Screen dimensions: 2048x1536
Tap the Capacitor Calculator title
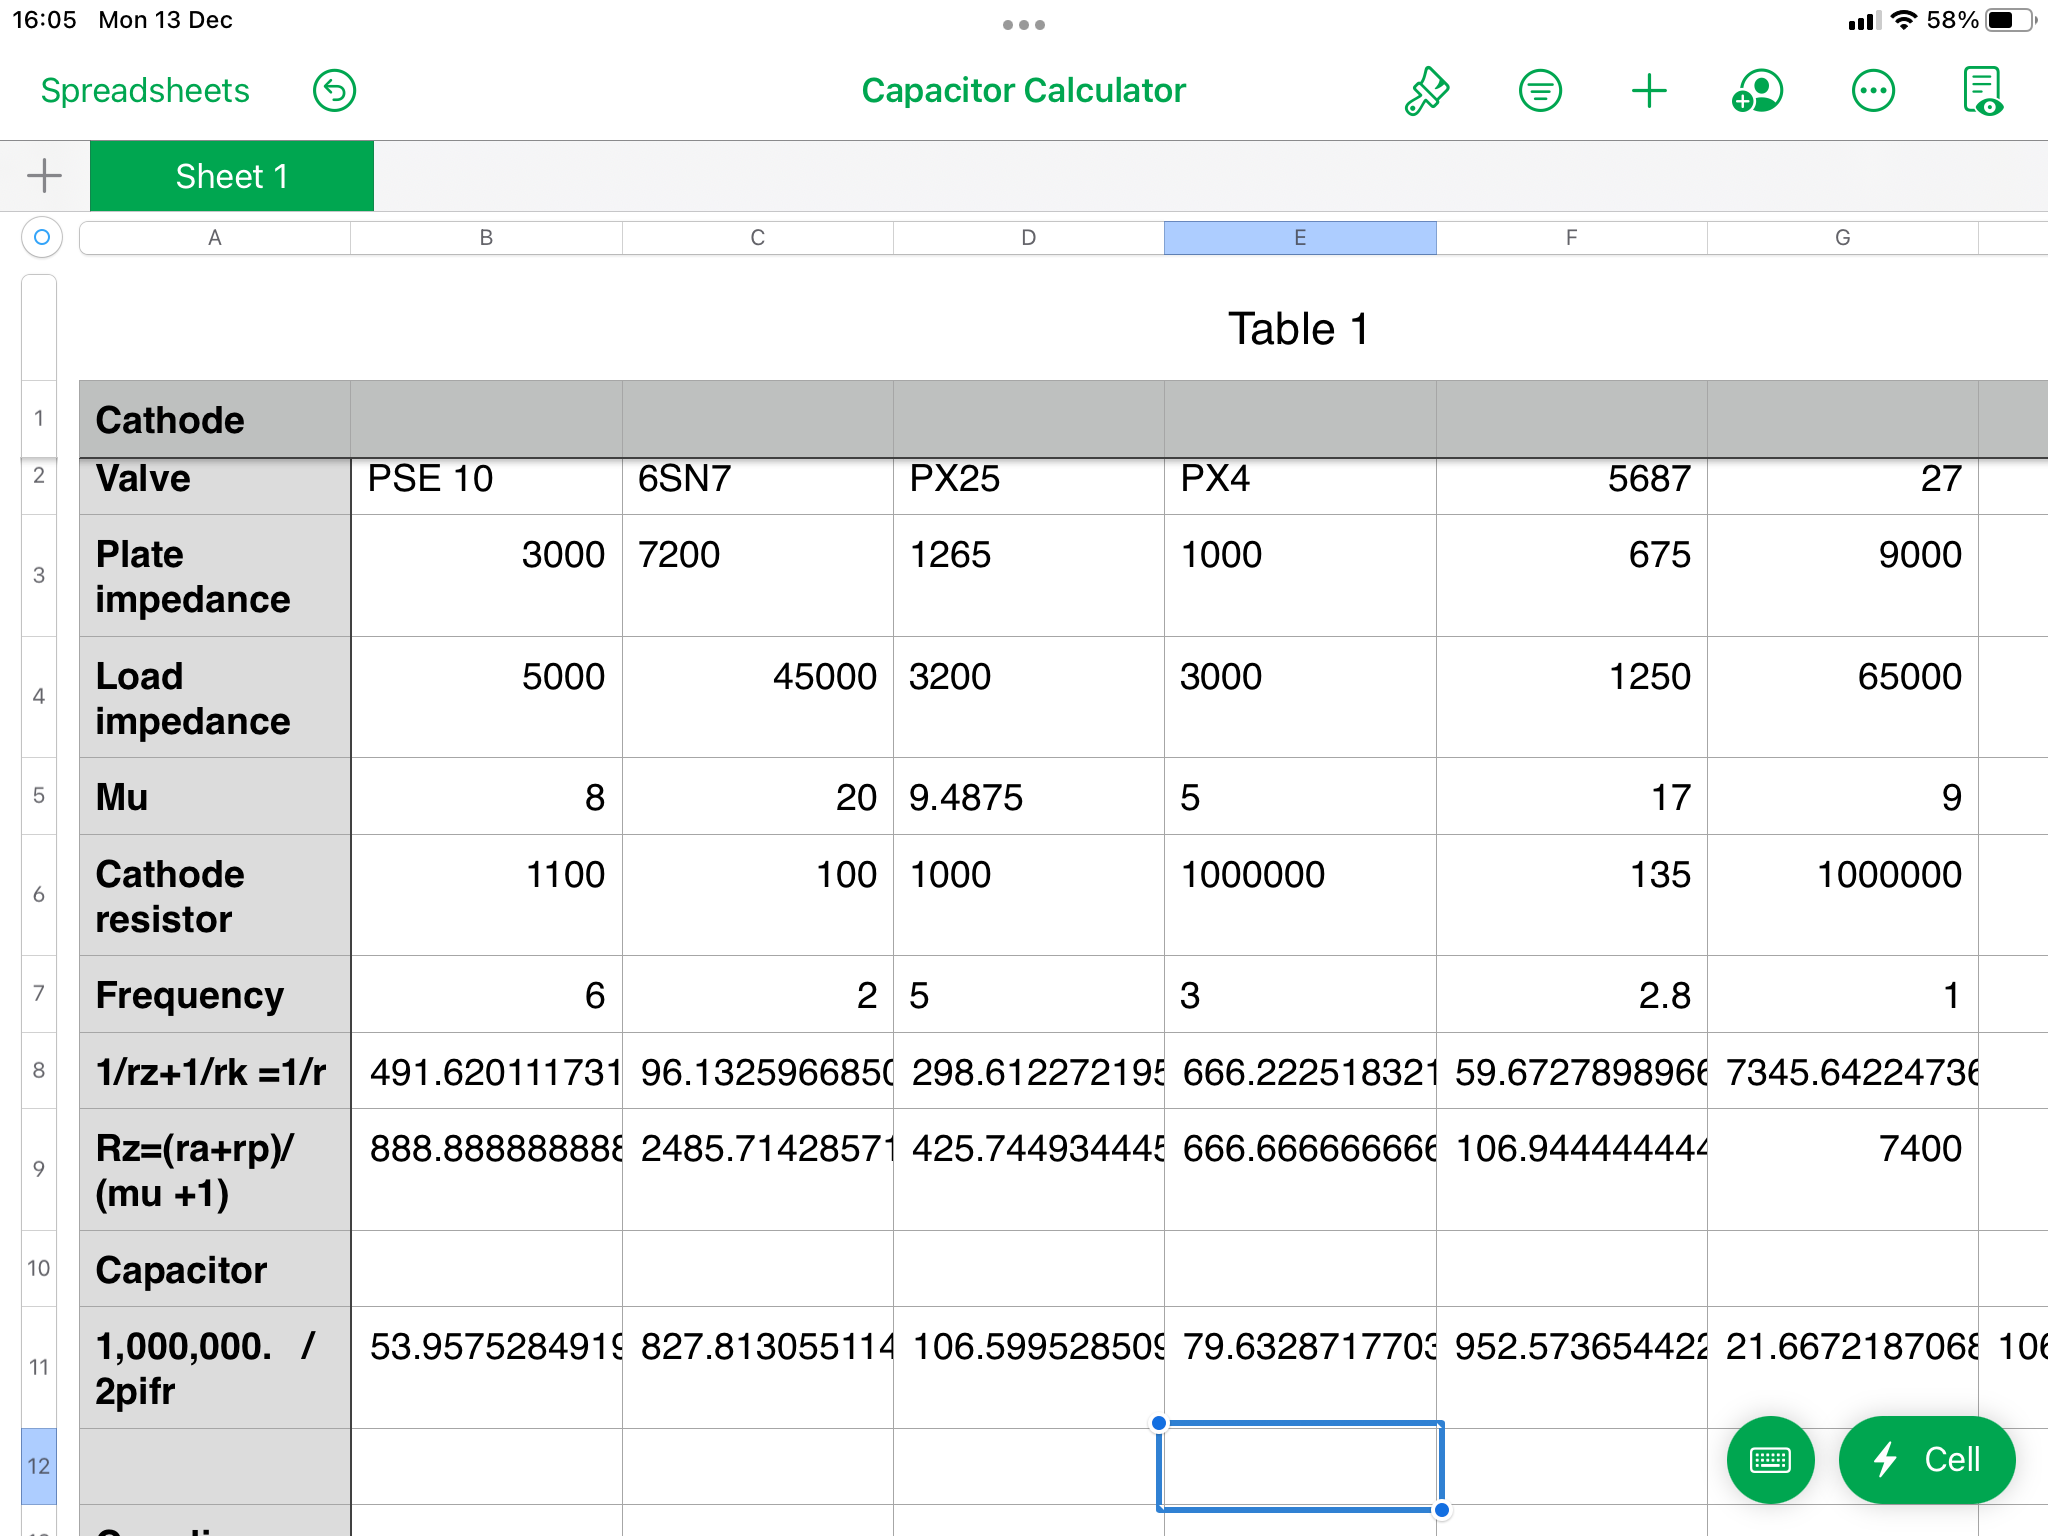[x=1023, y=91]
